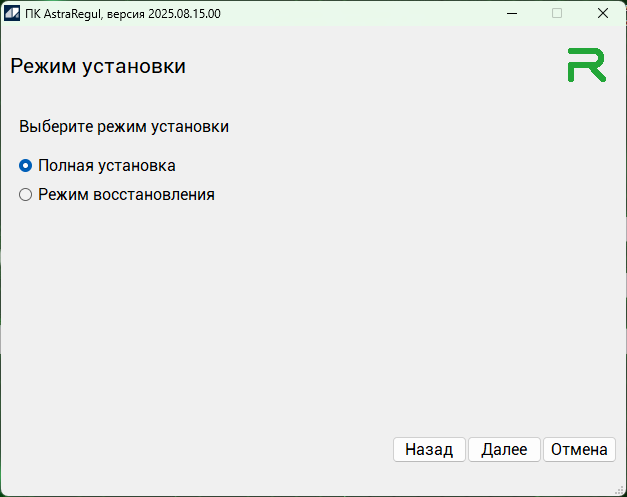Go back with the Назад button
Viewport: 627px width, 497px height.
(x=429, y=450)
